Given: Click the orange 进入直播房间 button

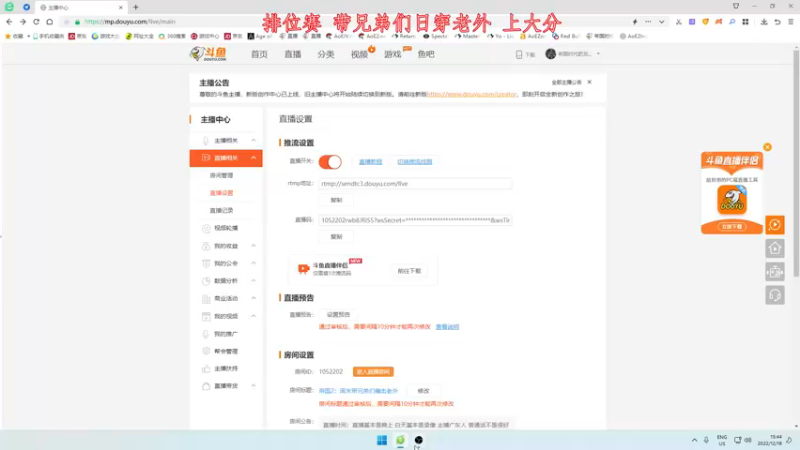Looking at the screenshot, I should [x=373, y=372].
